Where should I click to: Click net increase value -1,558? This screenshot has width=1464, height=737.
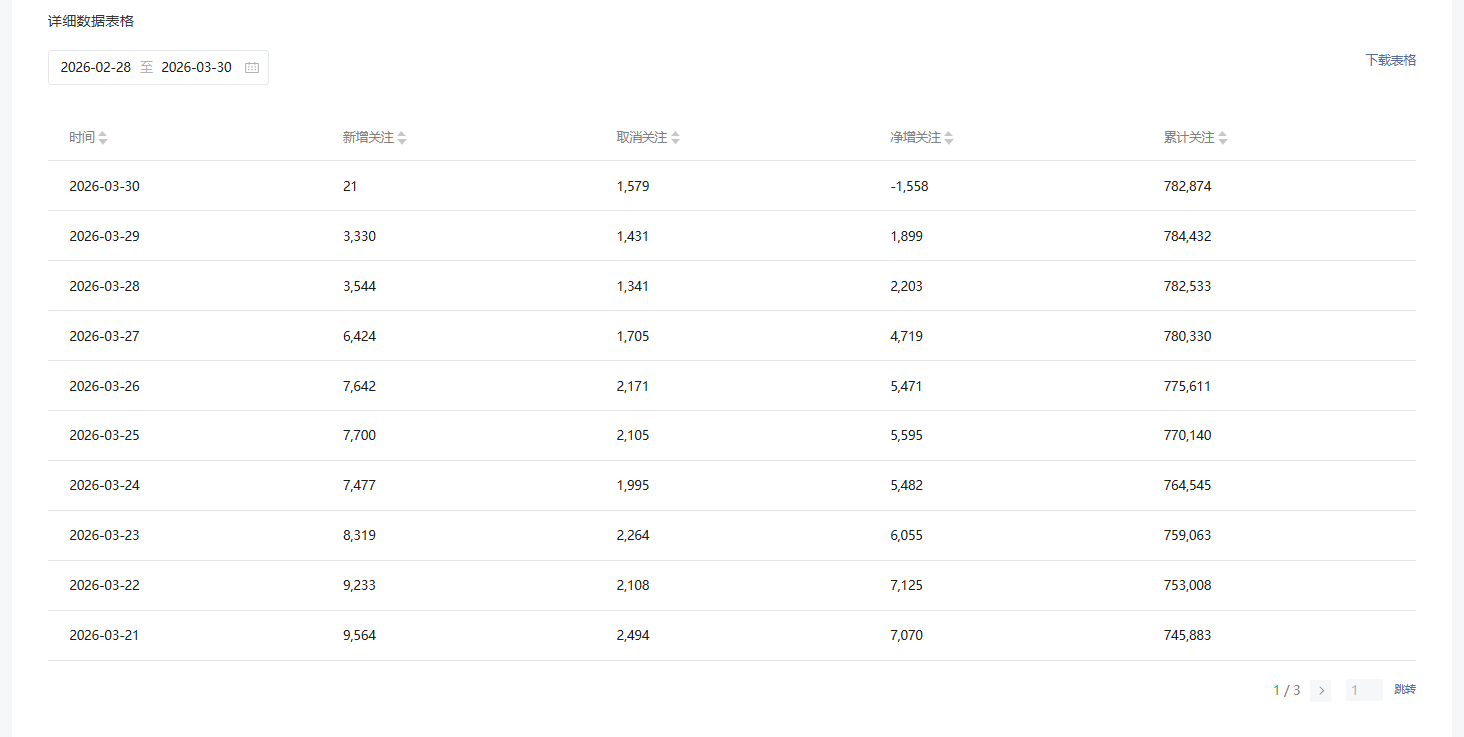point(909,186)
